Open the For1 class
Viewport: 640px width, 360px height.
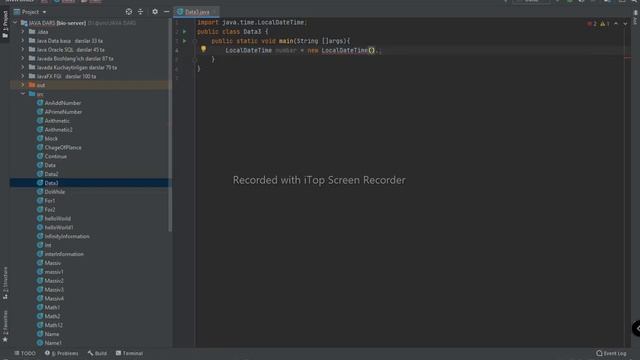[46, 201]
